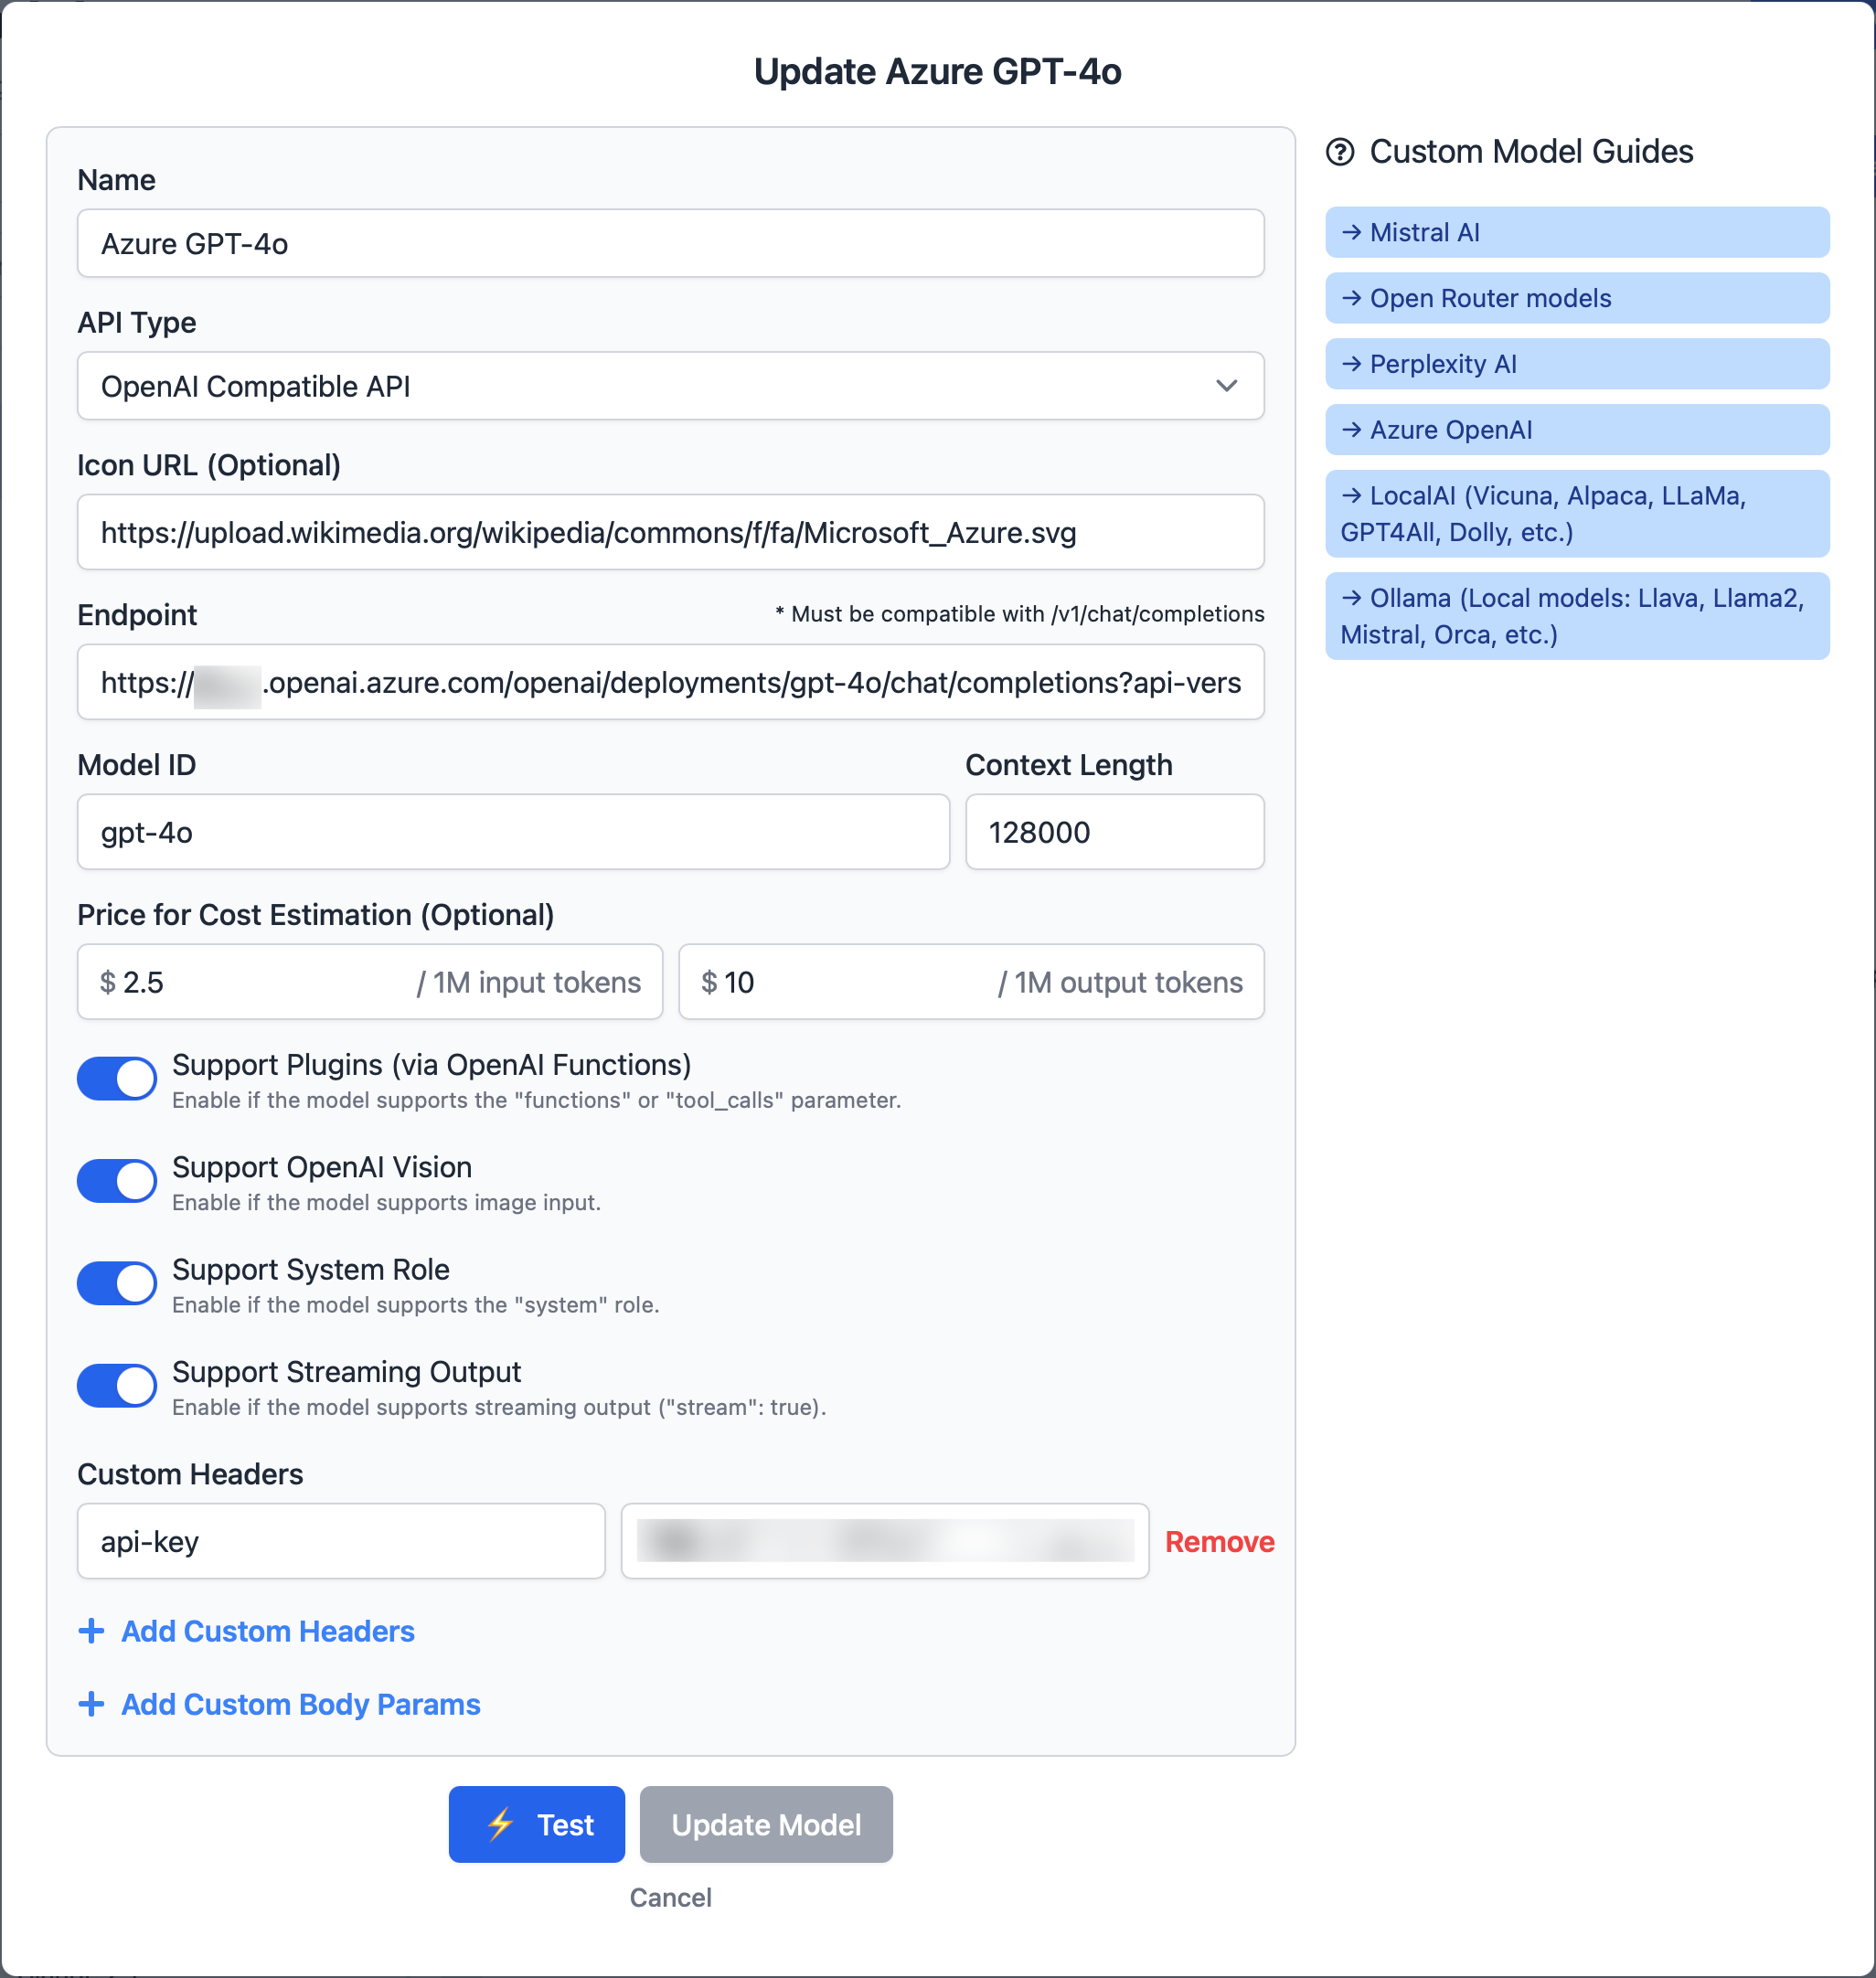Click the arrow icon next to Mistral AI
This screenshot has width=1876, height=1978.
(1352, 232)
